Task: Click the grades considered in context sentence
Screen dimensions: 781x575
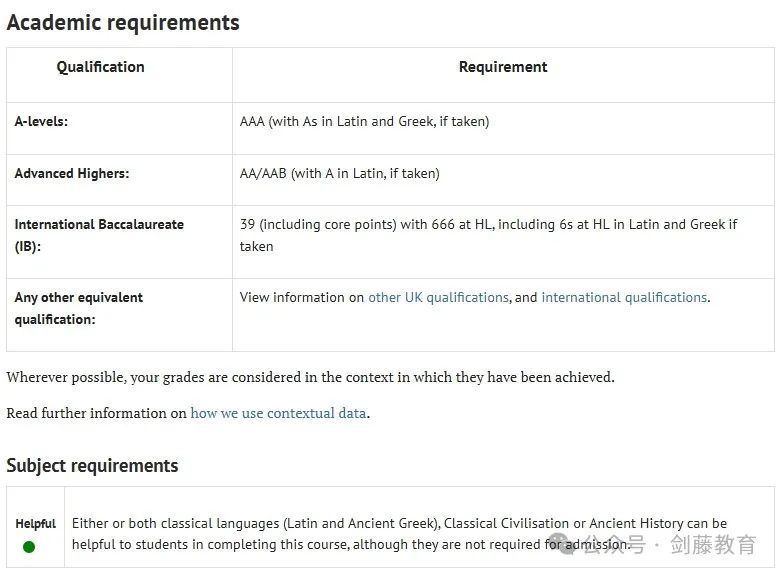Action: point(310,377)
